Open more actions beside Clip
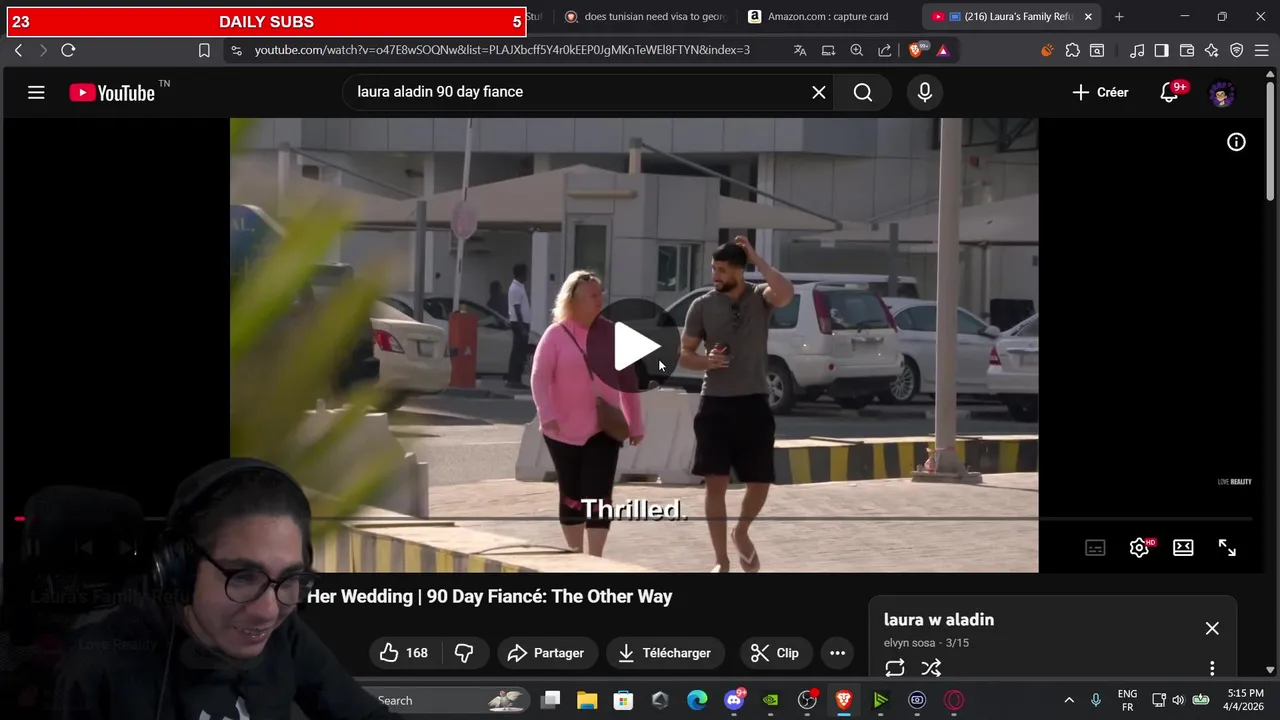Viewport: 1280px width, 720px height. pyautogui.click(x=838, y=653)
